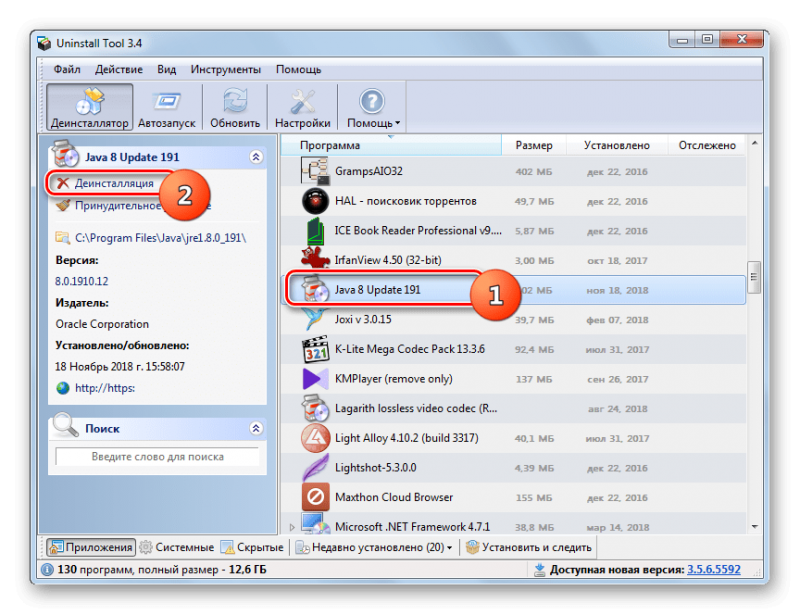This screenshot has height=615, width=800.
Task: Sort list by Размер column
Action: (534, 145)
